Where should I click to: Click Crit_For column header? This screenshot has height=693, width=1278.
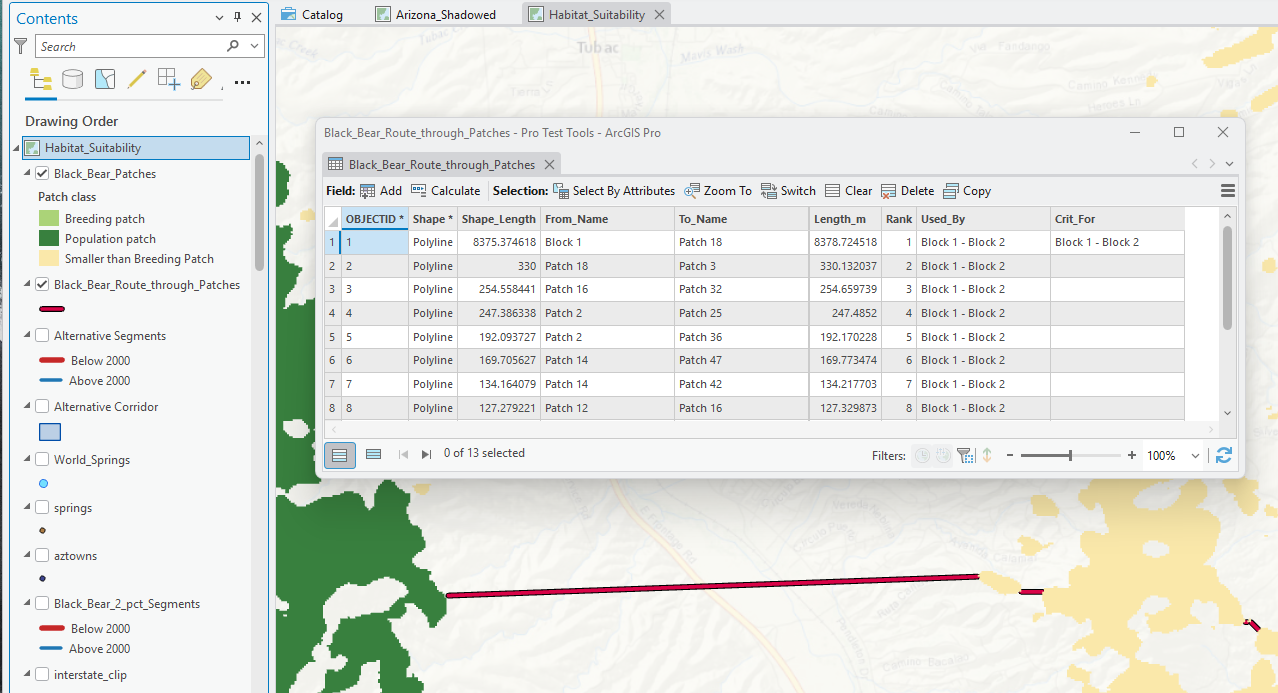[x=1117, y=219]
